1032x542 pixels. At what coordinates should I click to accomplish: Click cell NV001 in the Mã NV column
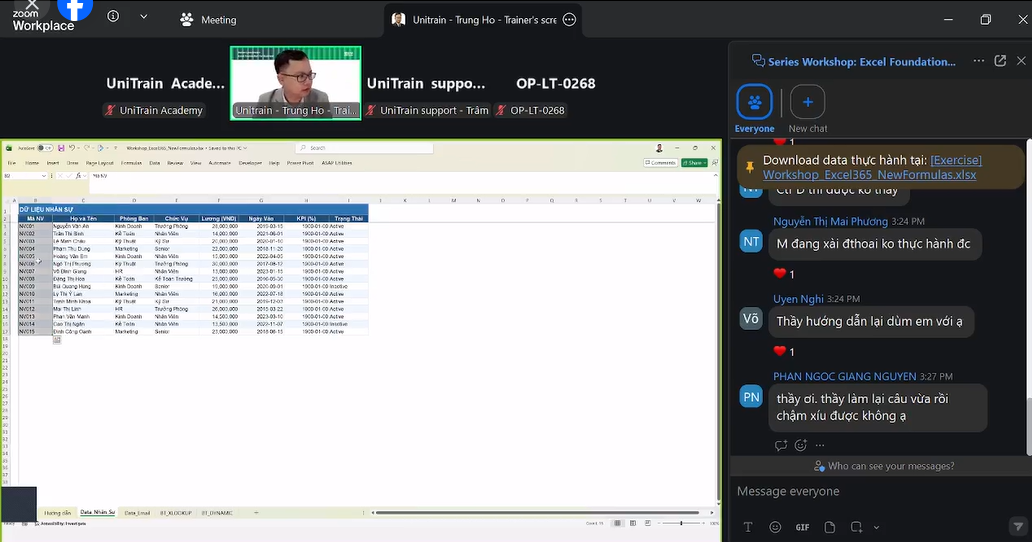pos(35,226)
